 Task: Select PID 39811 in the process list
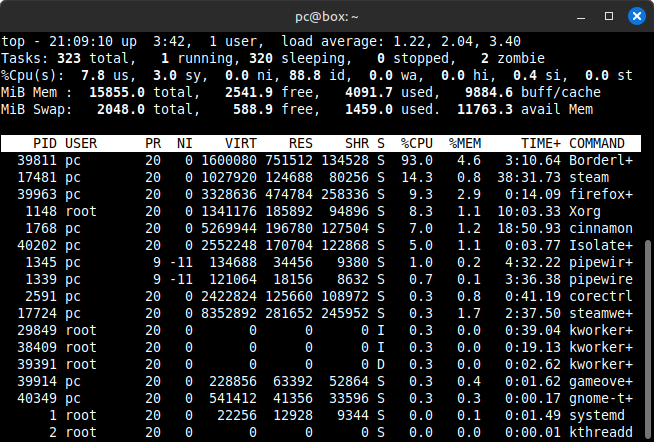pyautogui.click(x=37, y=161)
